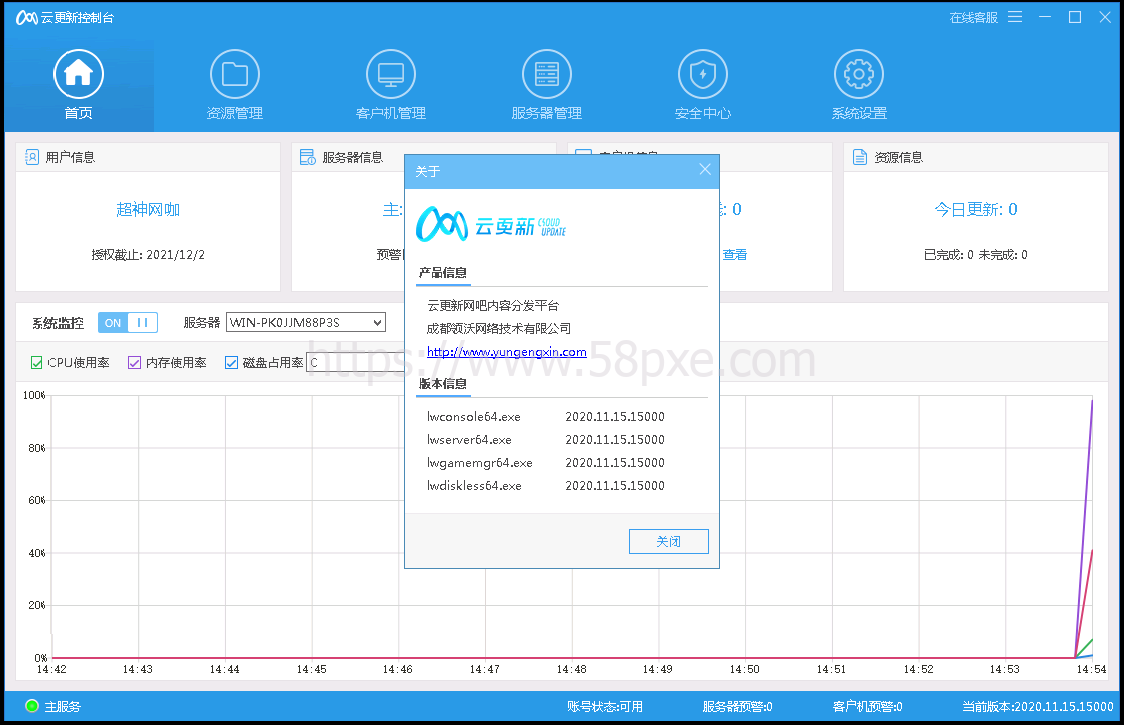The height and width of the screenshot is (725, 1124).
Task: Click the 云更新 logo in About dialog
Action: (492, 224)
